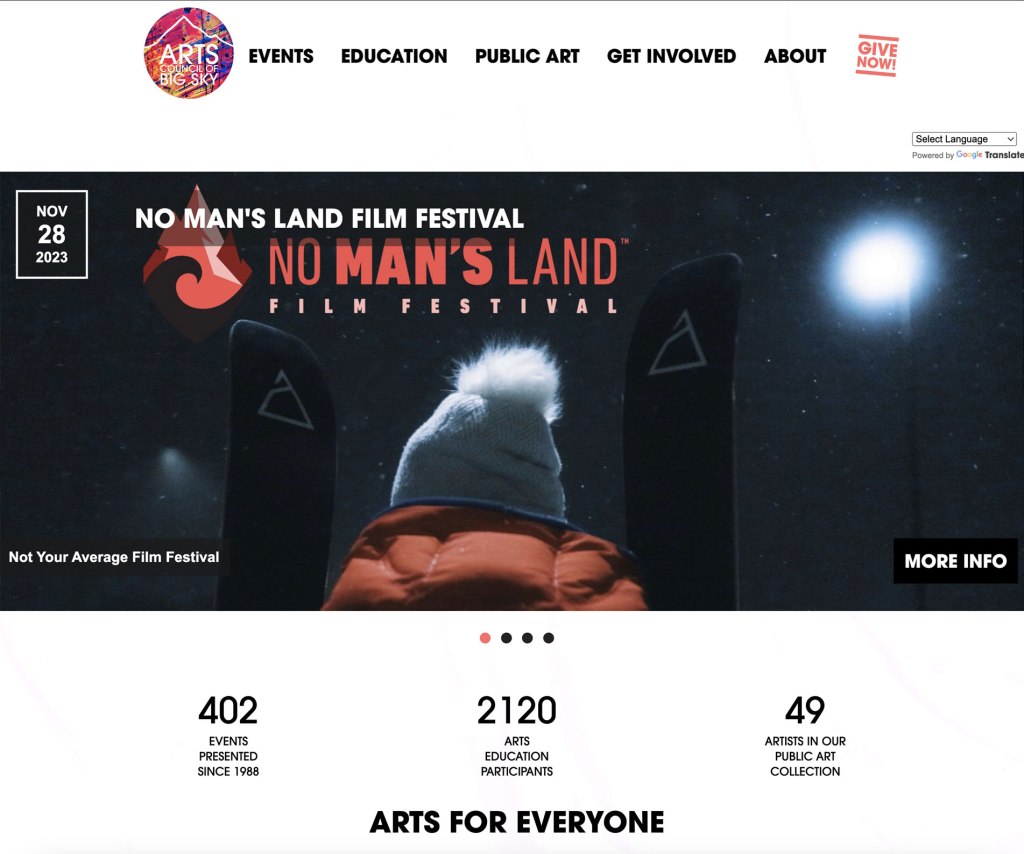Click the Google Translate attribution logo
The image size is (1024, 854).
989,155
